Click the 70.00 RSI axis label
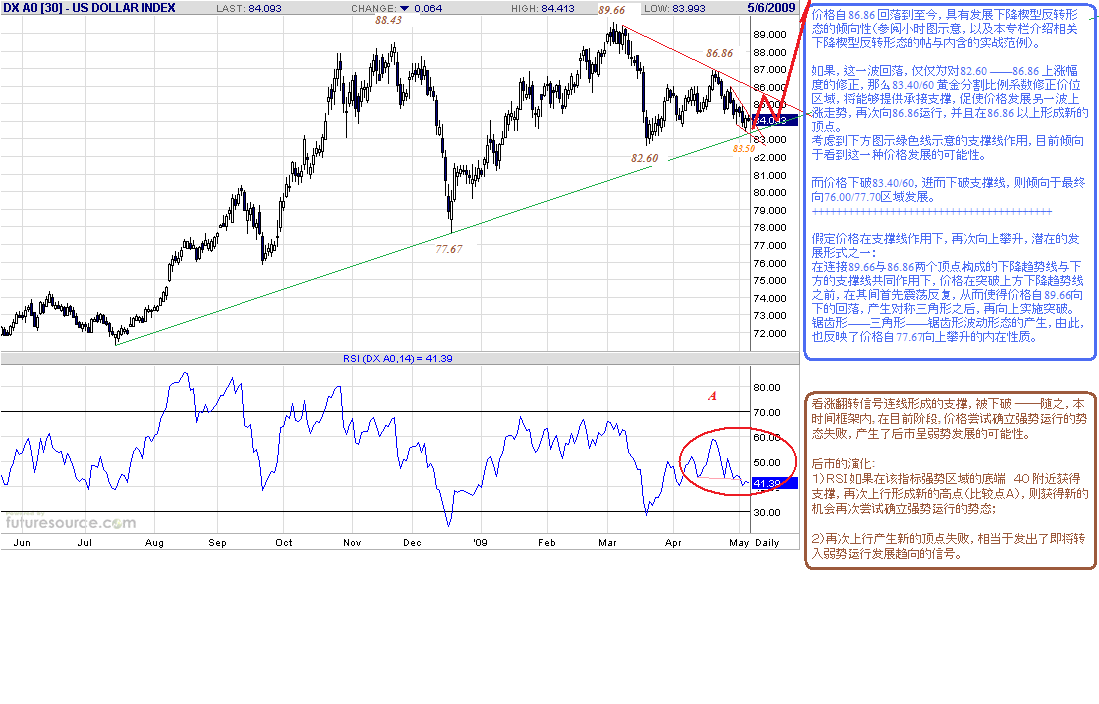 [x=767, y=413]
